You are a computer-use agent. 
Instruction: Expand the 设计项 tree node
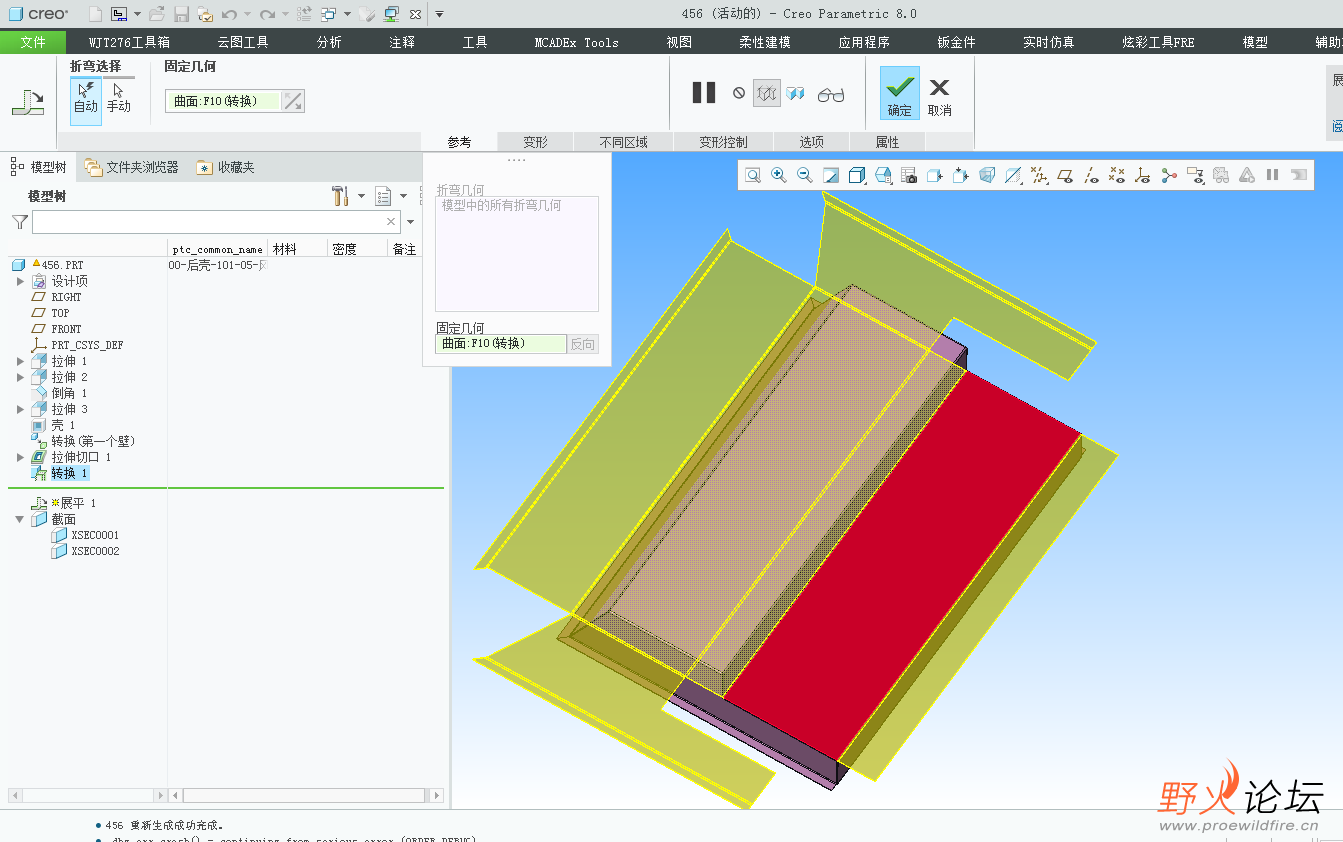pyautogui.click(x=20, y=281)
